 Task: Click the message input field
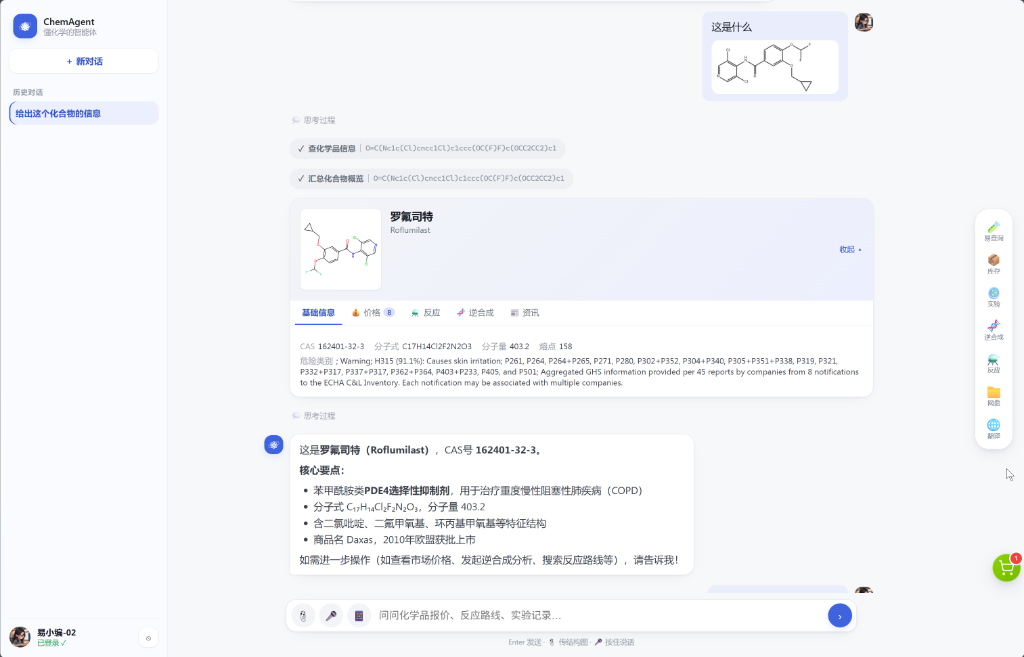click(598, 615)
